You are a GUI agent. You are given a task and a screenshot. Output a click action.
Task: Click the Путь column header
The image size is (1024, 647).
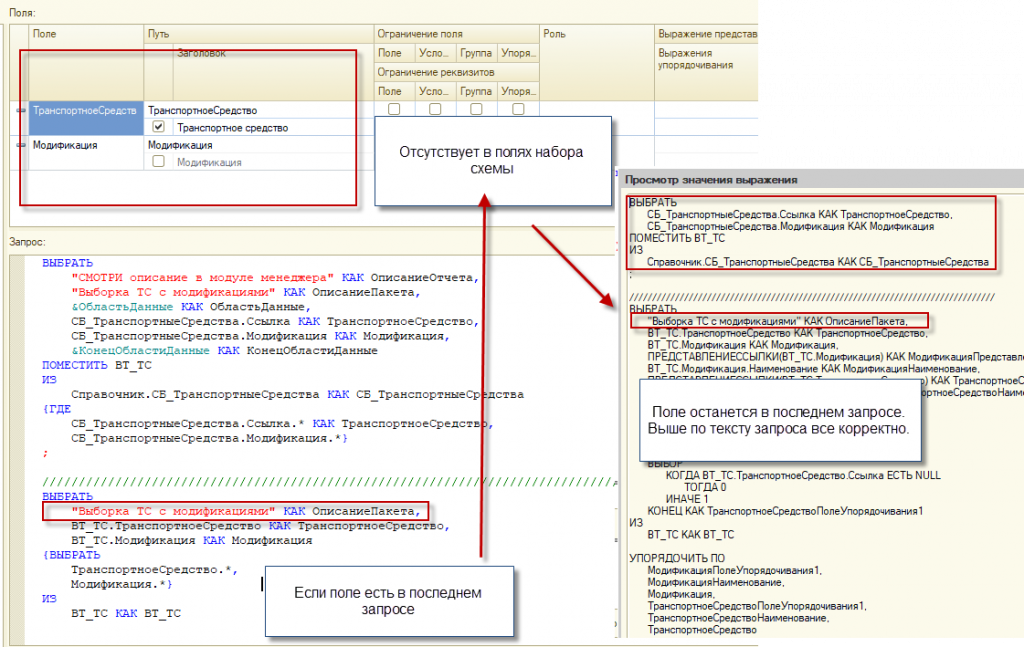[x=259, y=34]
